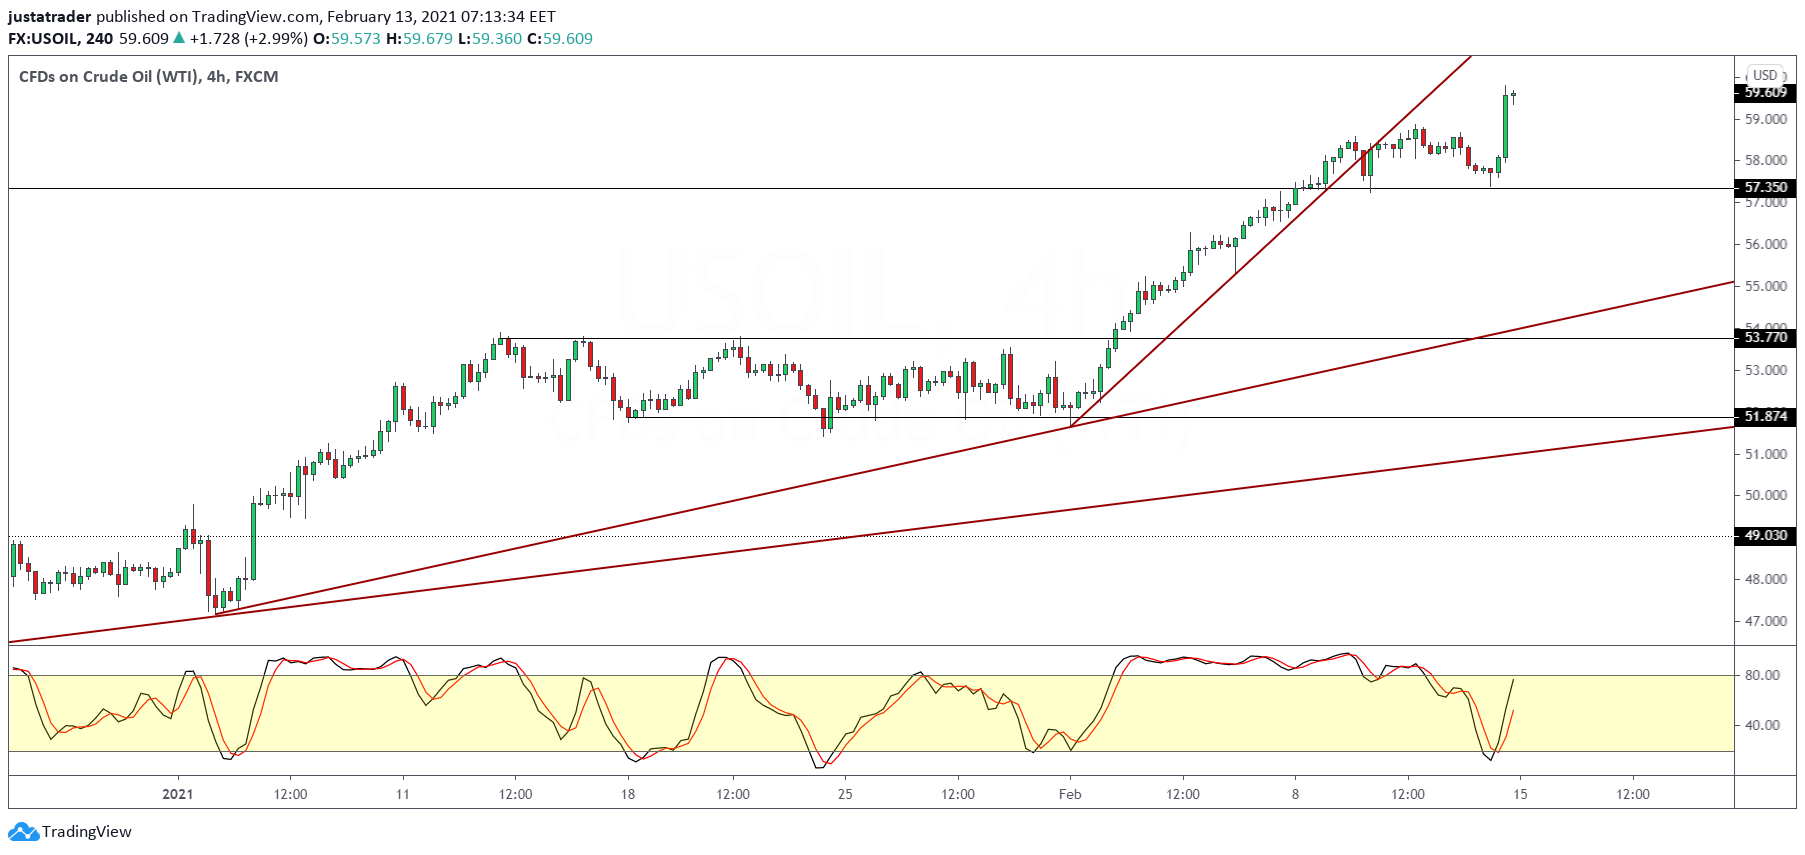Open the USD currency label on price axis
The height and width of the screenshot is (855, 1805).
1765,75
